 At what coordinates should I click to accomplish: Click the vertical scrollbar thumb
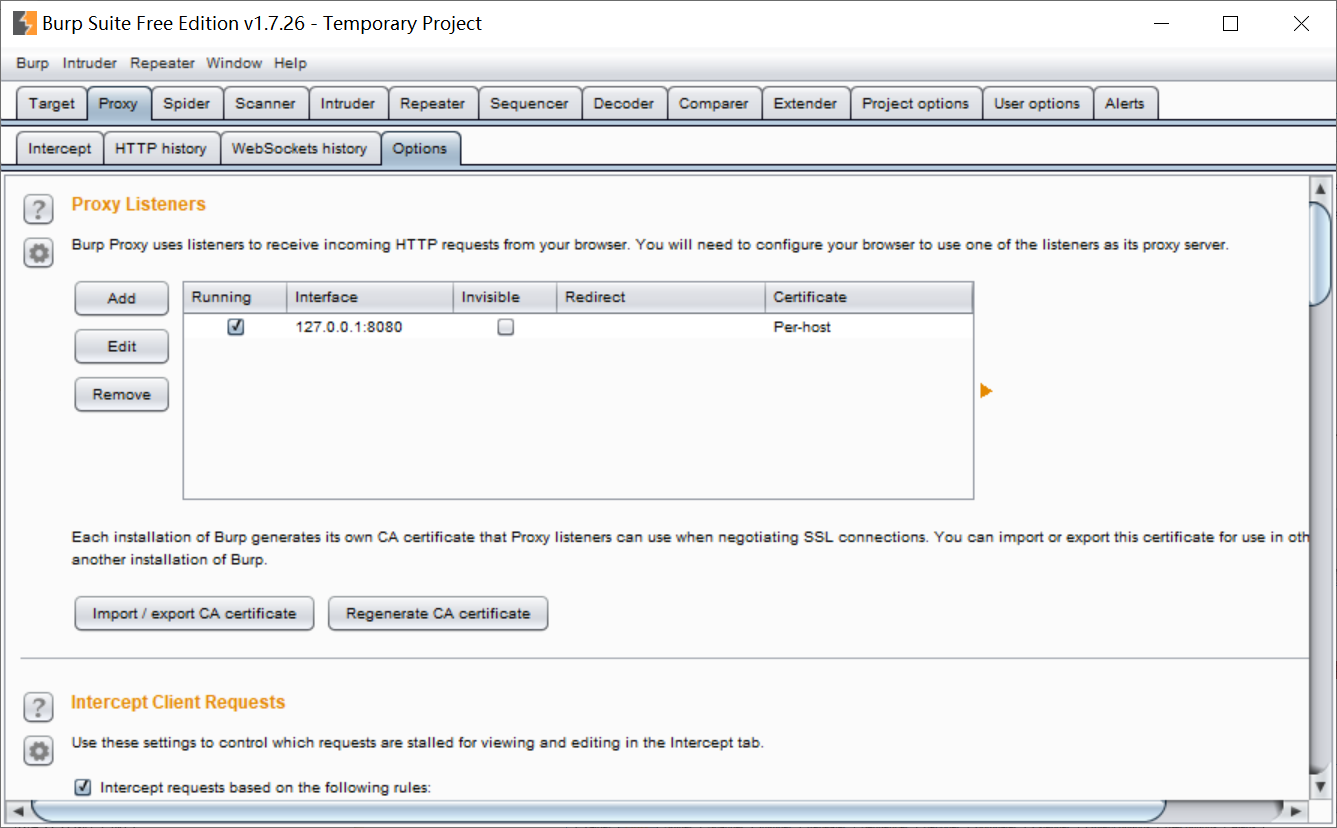pyautogui.click(x=1320, y=254)
